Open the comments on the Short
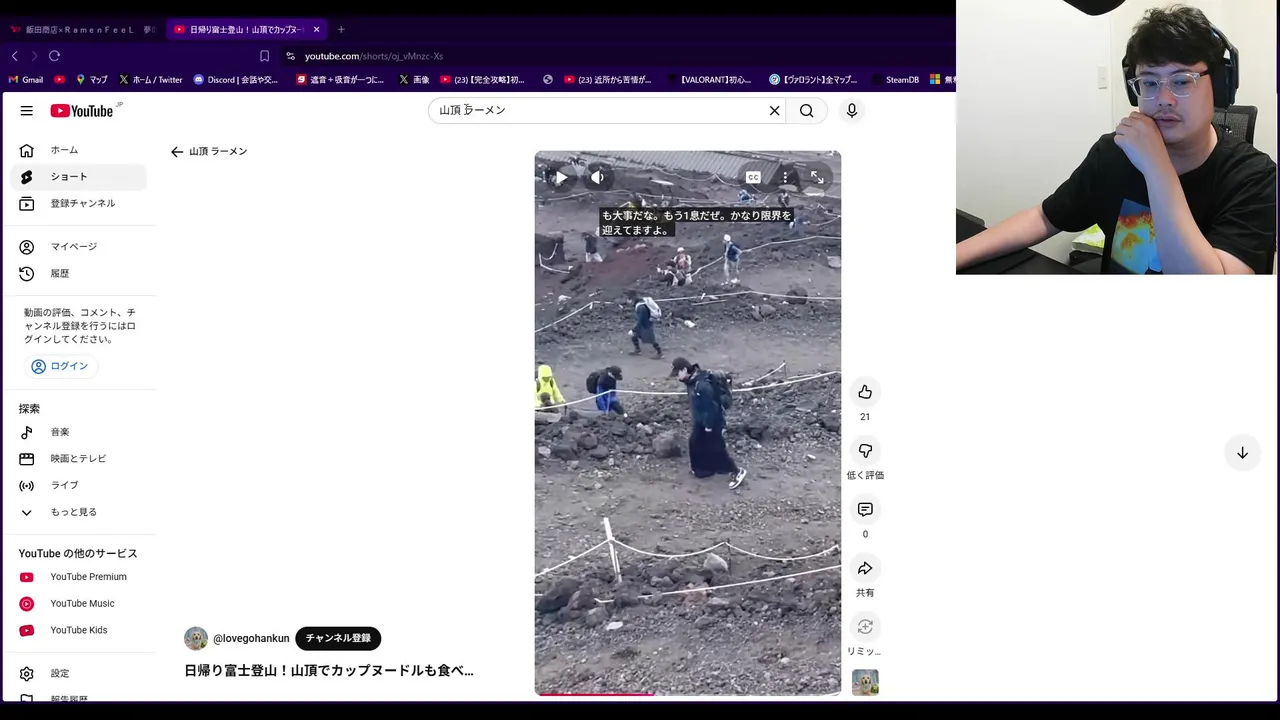 (x=865, y=510)
